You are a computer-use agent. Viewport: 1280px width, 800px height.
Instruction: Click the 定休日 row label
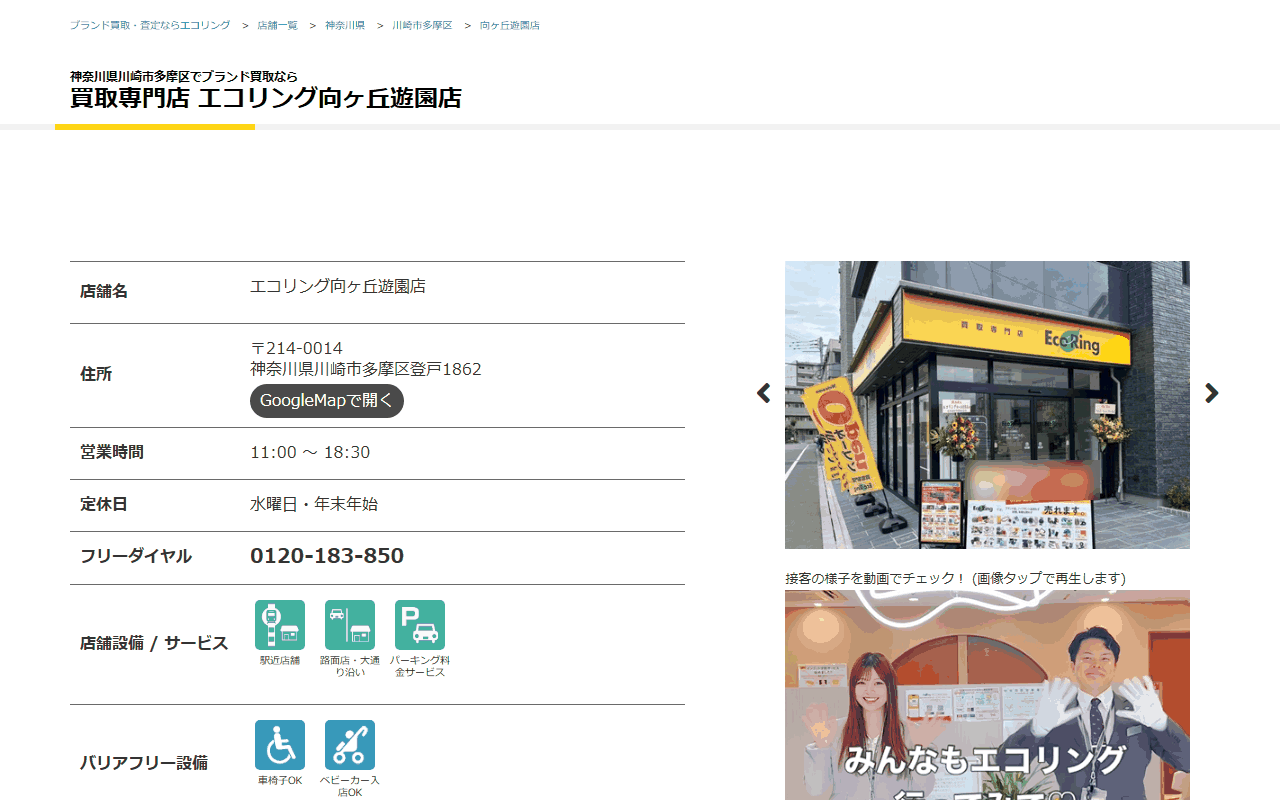tap(104, 504)
